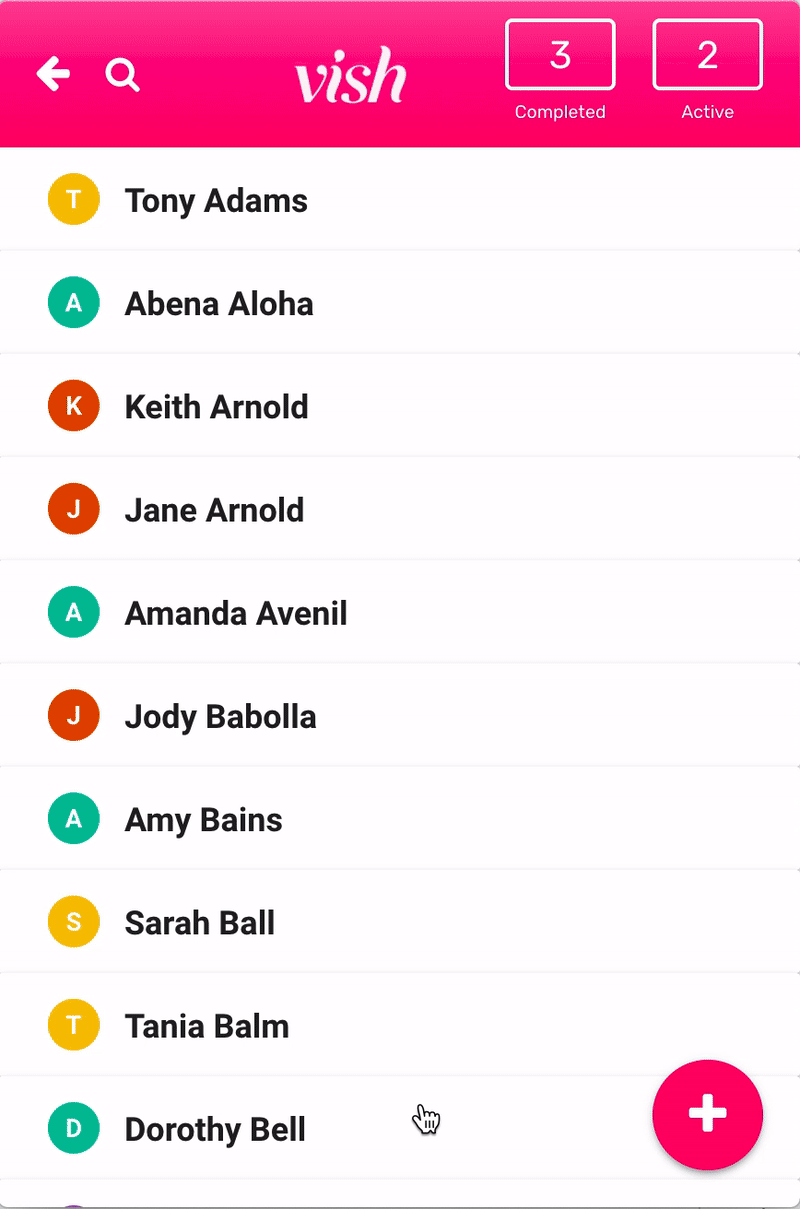Click the back arrow icon
Viewport: 800px width, 1209px height.
tap(53, 74)
